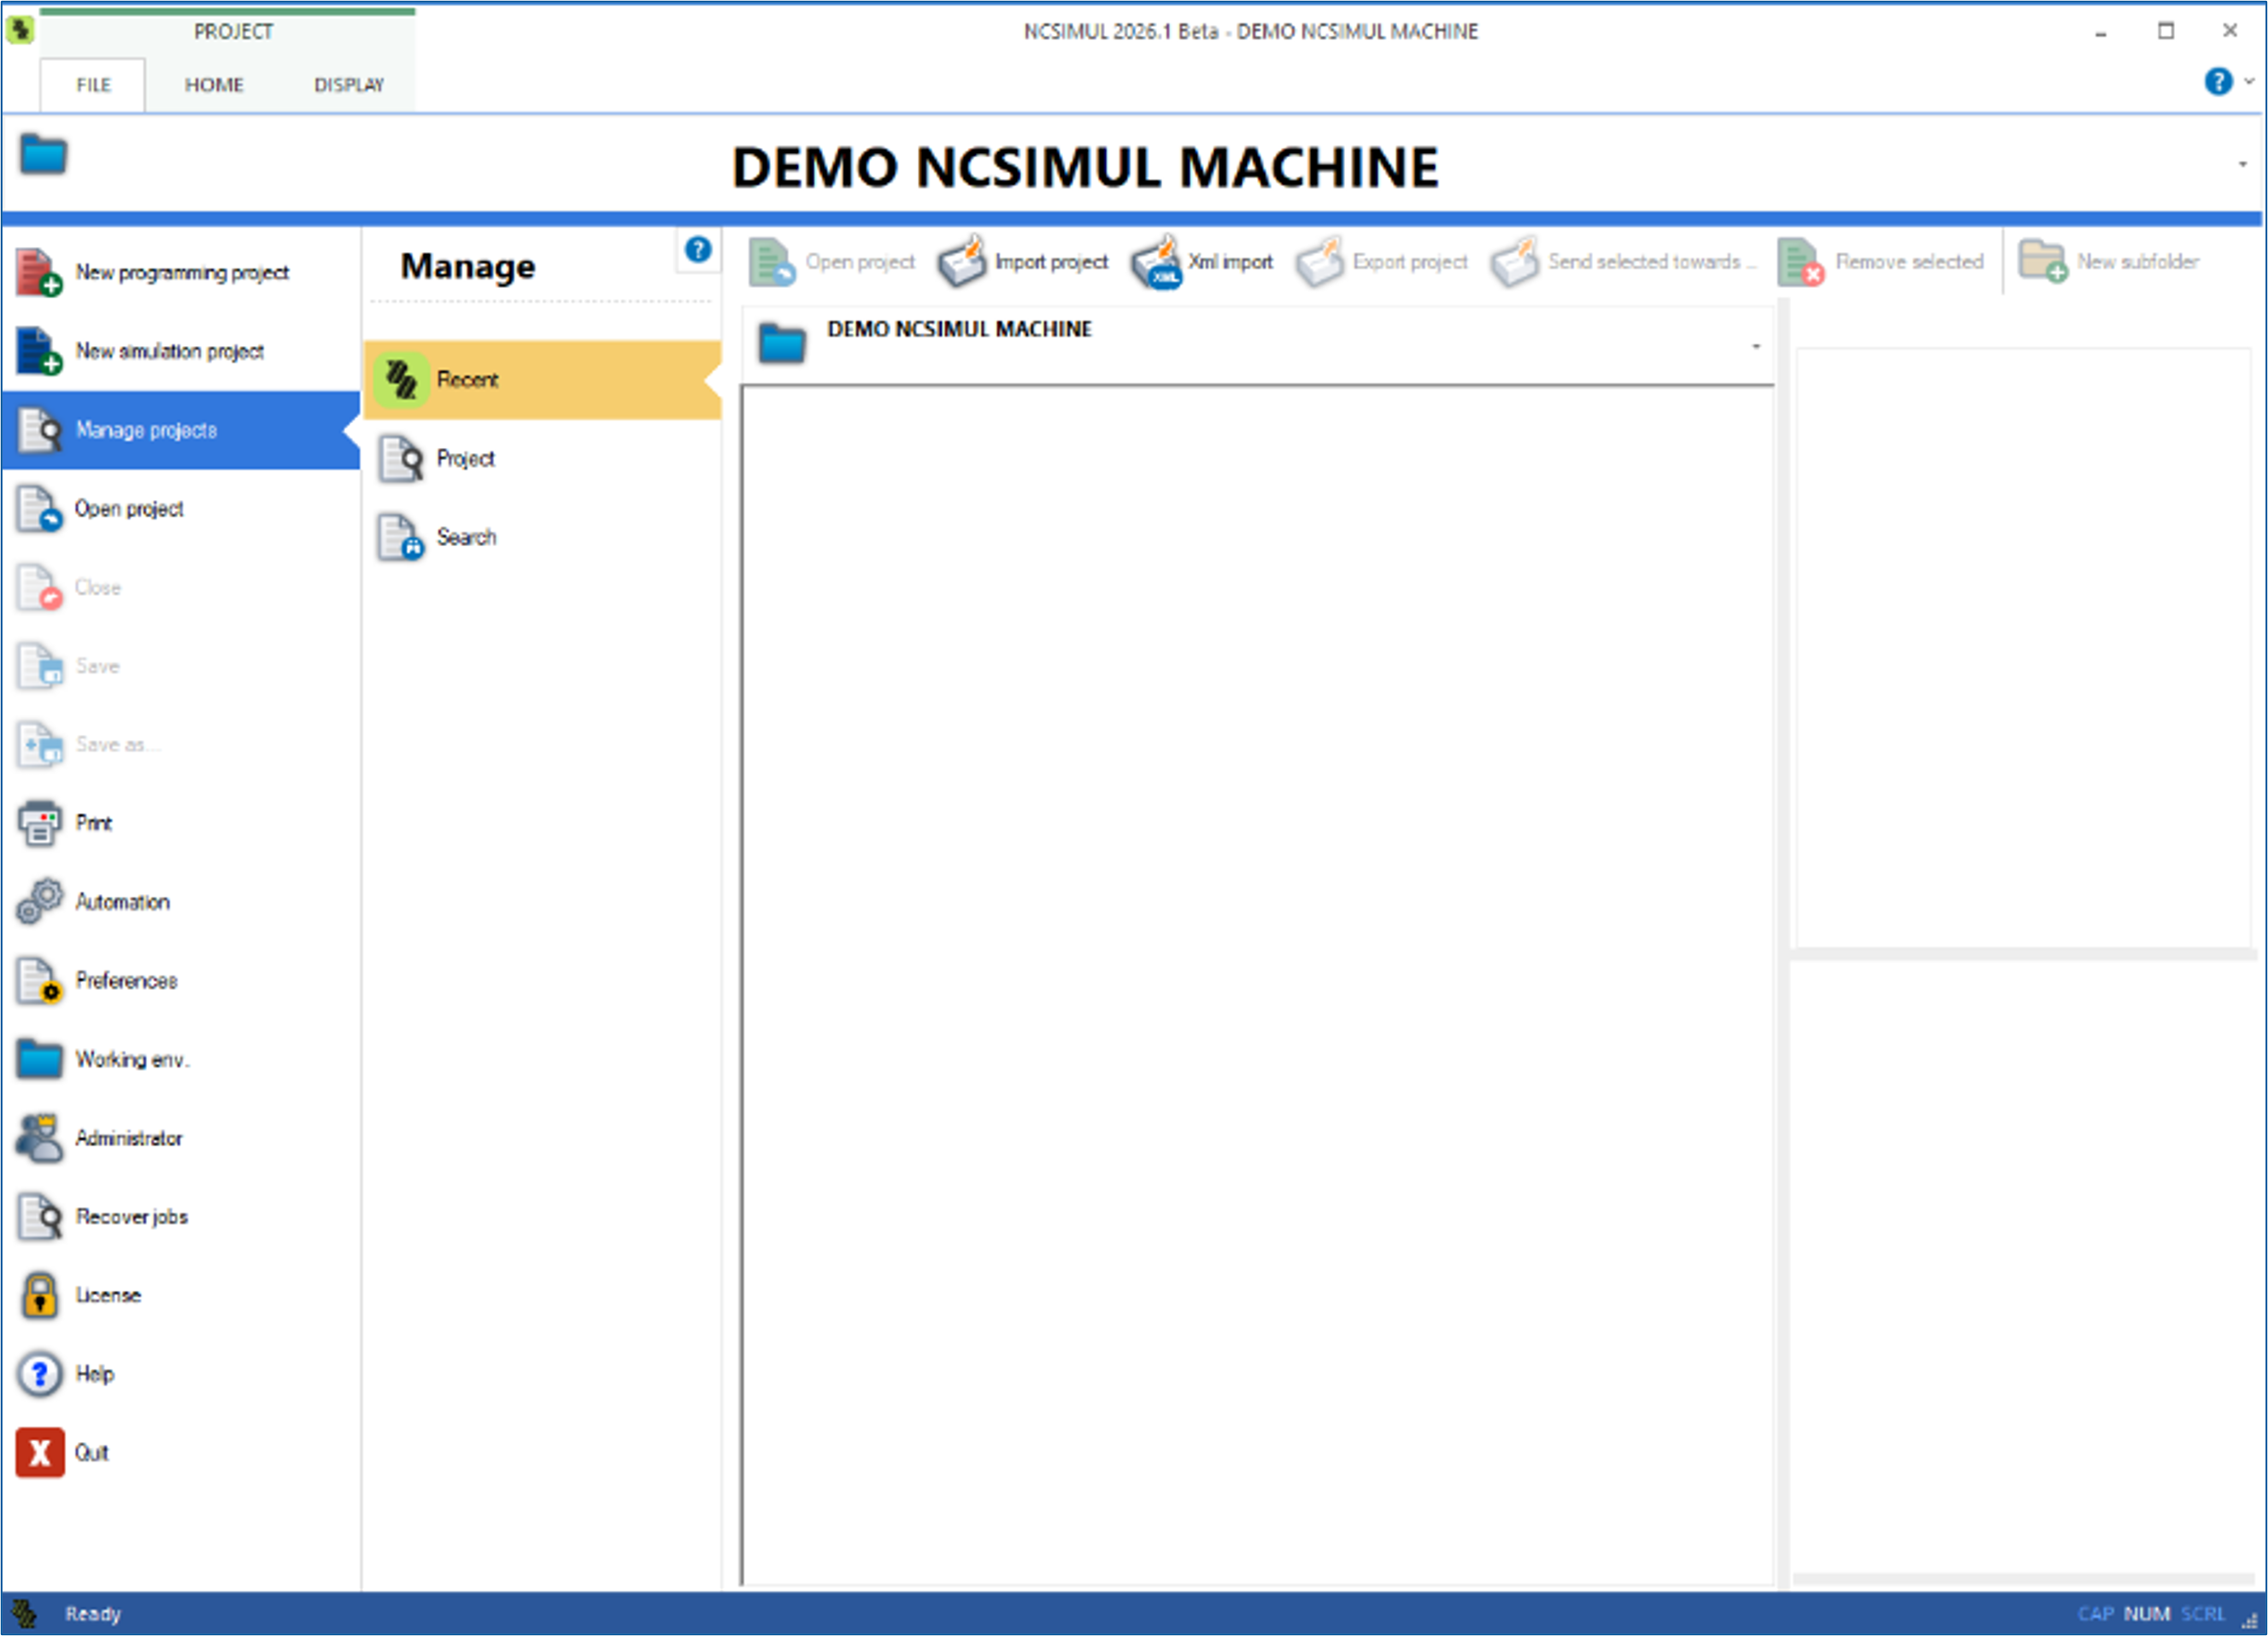Open the Working env. folder entry
This screenshot has height=1636, width=2268.
pyautogui.click(x=180, y=1059)
